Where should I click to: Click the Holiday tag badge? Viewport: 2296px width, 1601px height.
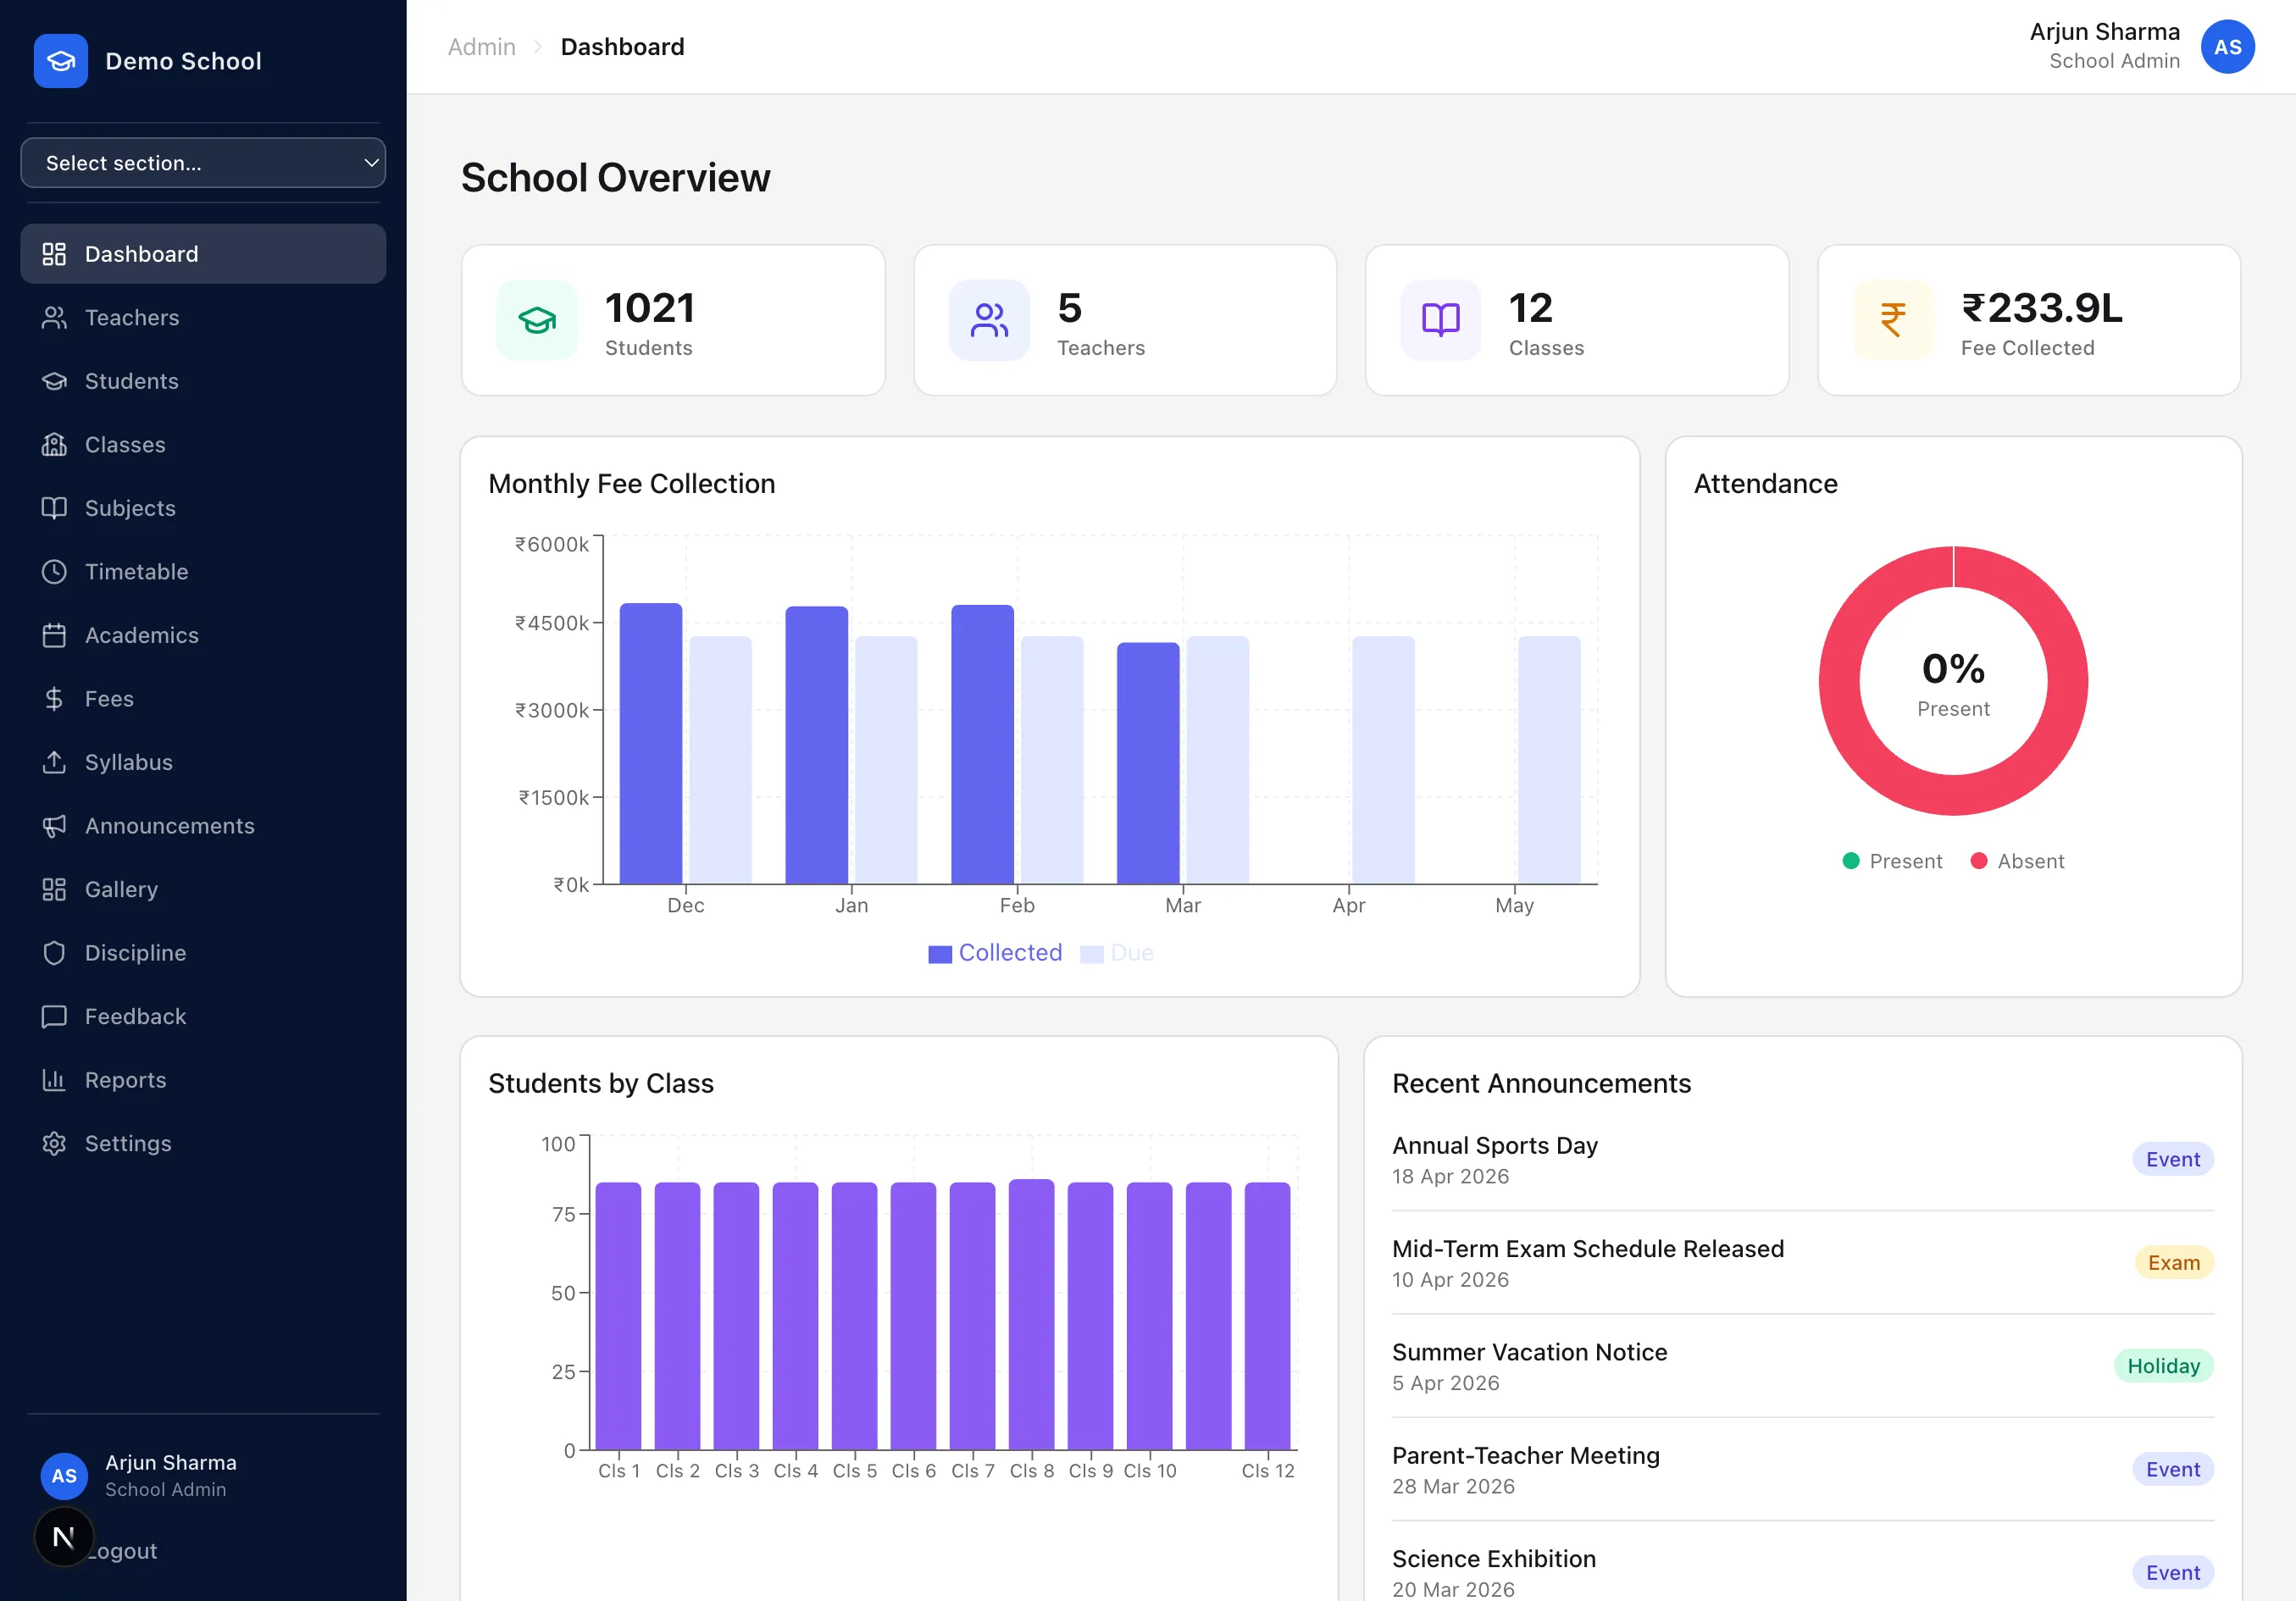[x=2164, y=1366]
